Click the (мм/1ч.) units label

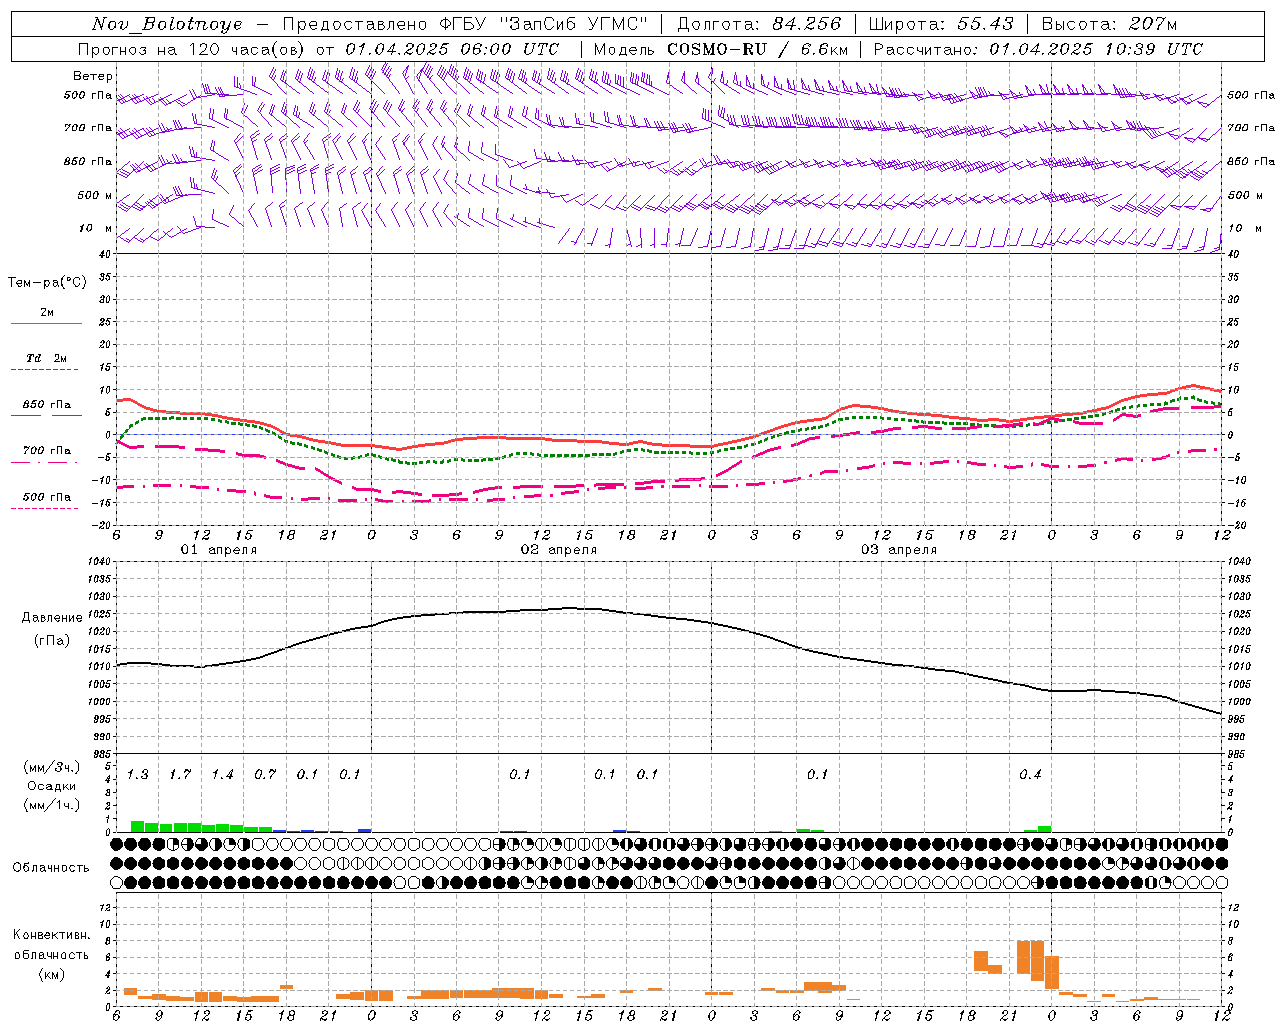coord(52,805)
